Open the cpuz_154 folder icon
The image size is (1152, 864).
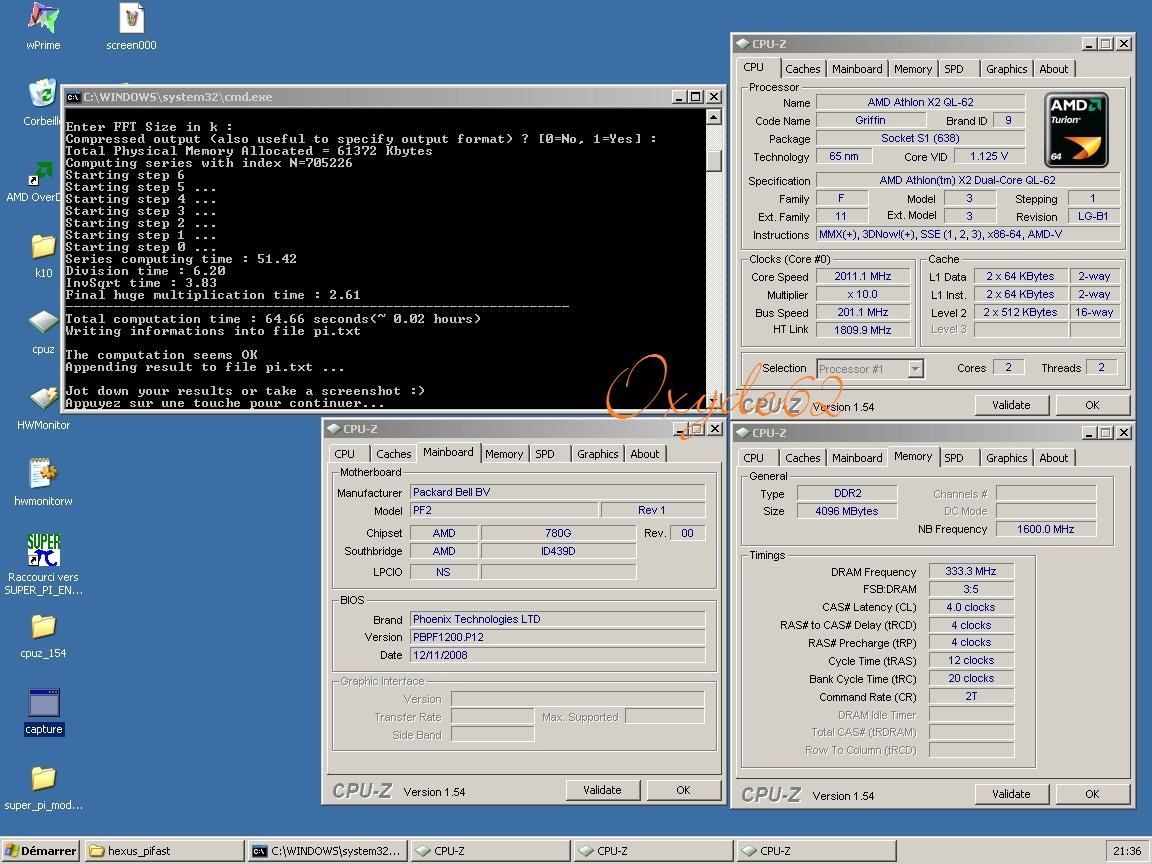pos(43,626)
